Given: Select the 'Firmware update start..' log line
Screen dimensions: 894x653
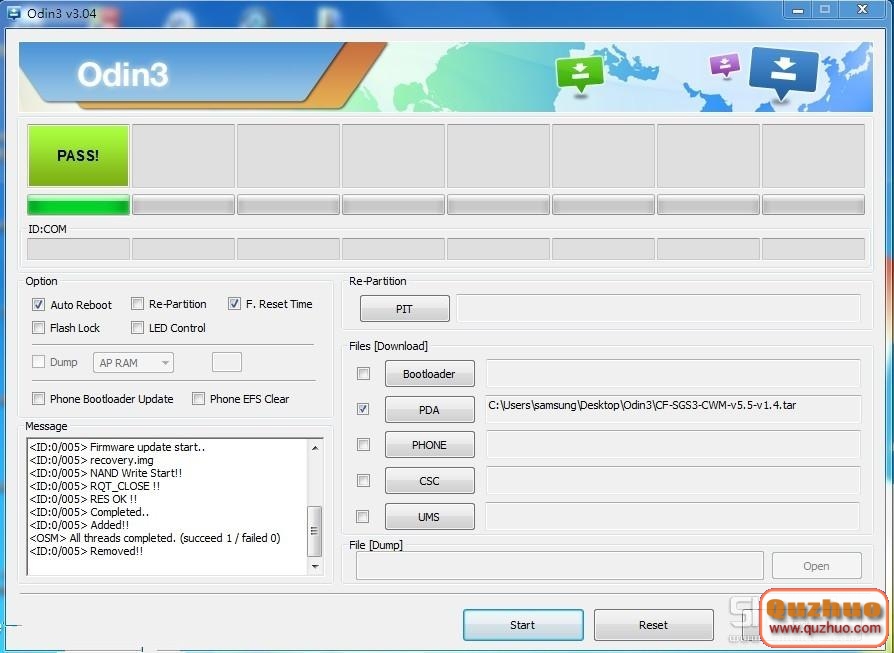Looking at the screenshot, I should (x=117, y=447).
